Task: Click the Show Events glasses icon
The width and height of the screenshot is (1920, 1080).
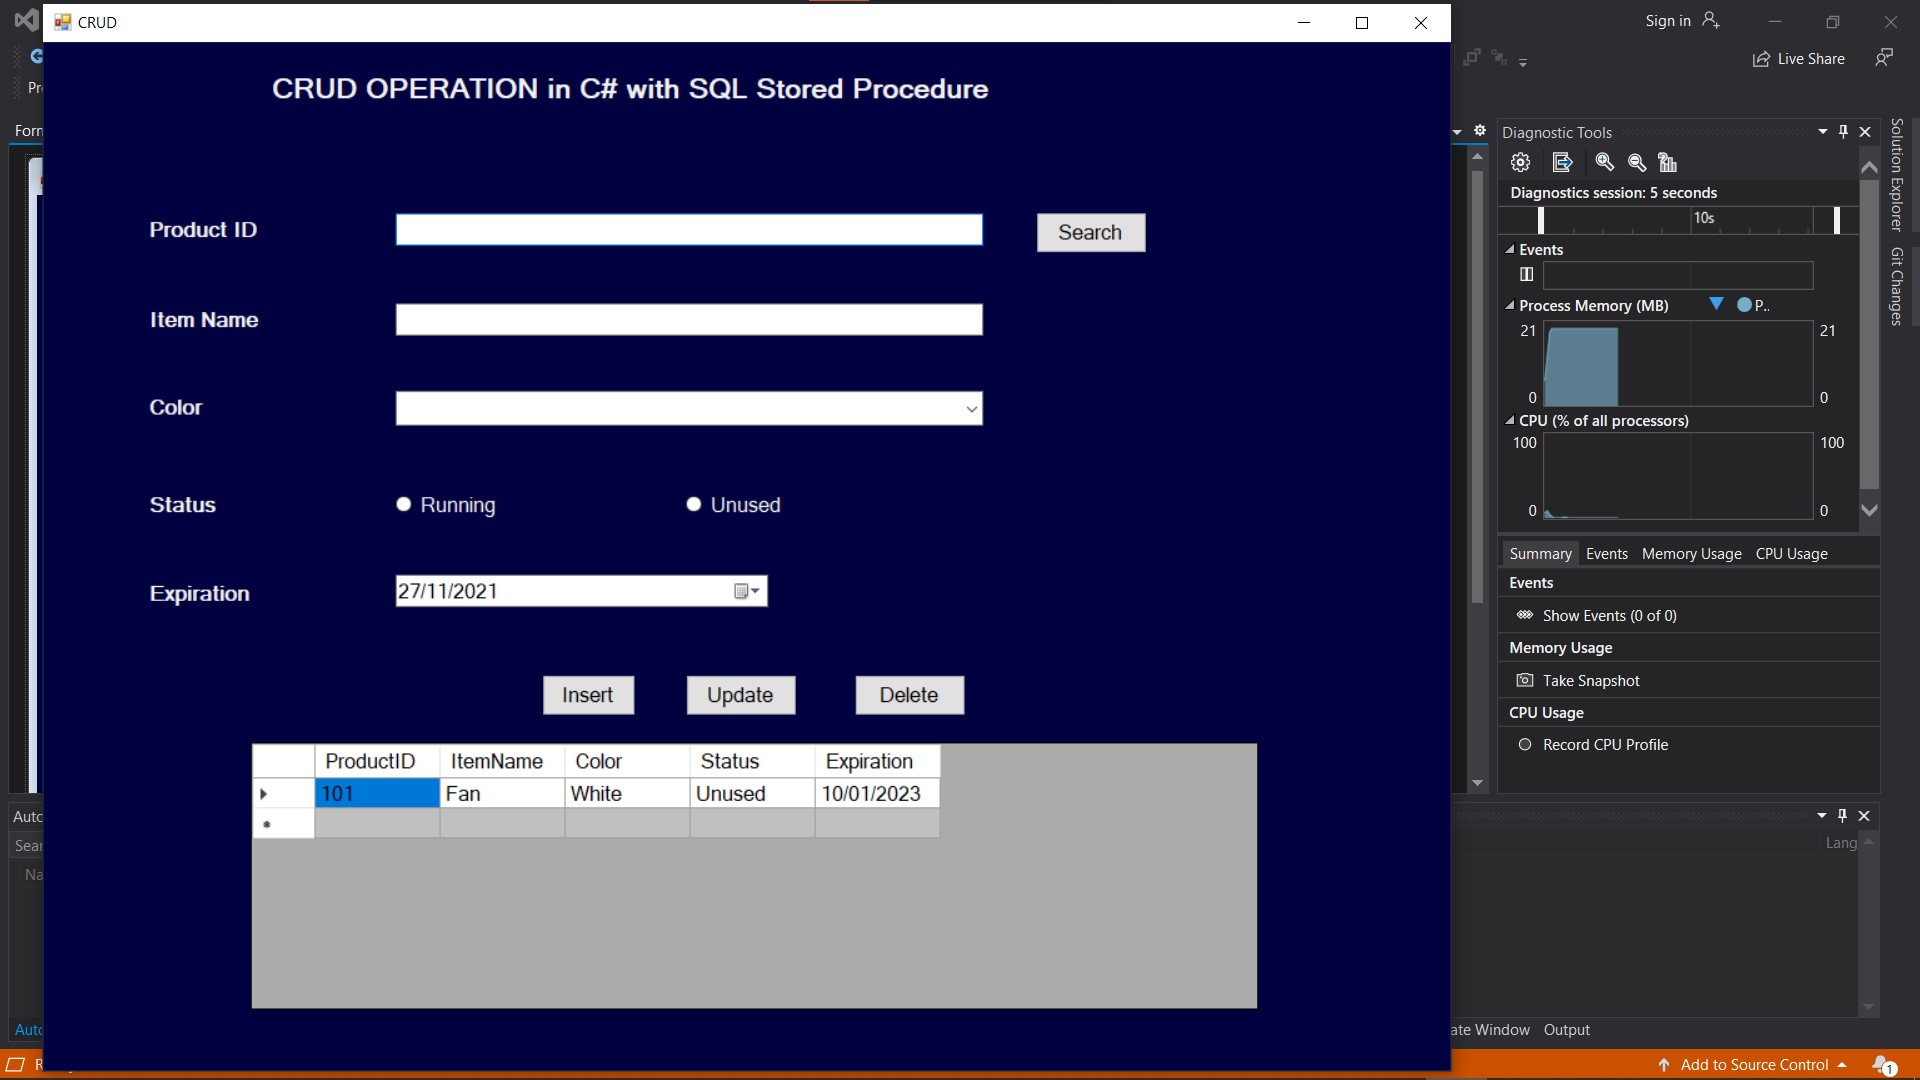Action: [x=1525, y=615]
